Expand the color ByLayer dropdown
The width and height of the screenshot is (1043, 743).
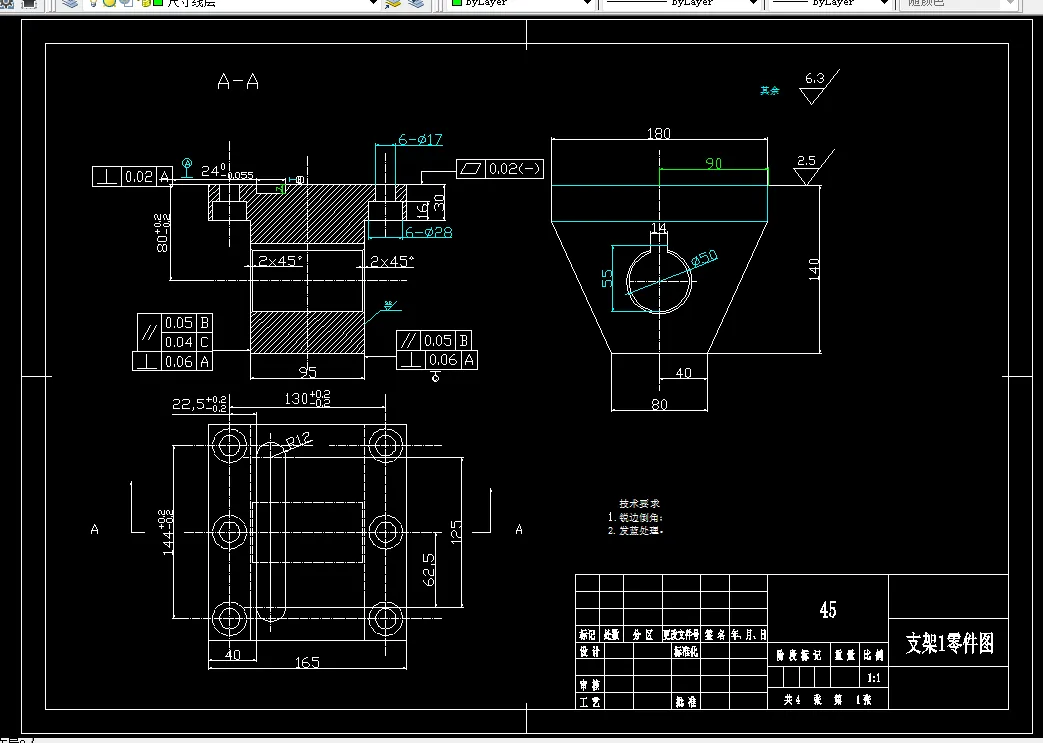(x=588, y=3)
